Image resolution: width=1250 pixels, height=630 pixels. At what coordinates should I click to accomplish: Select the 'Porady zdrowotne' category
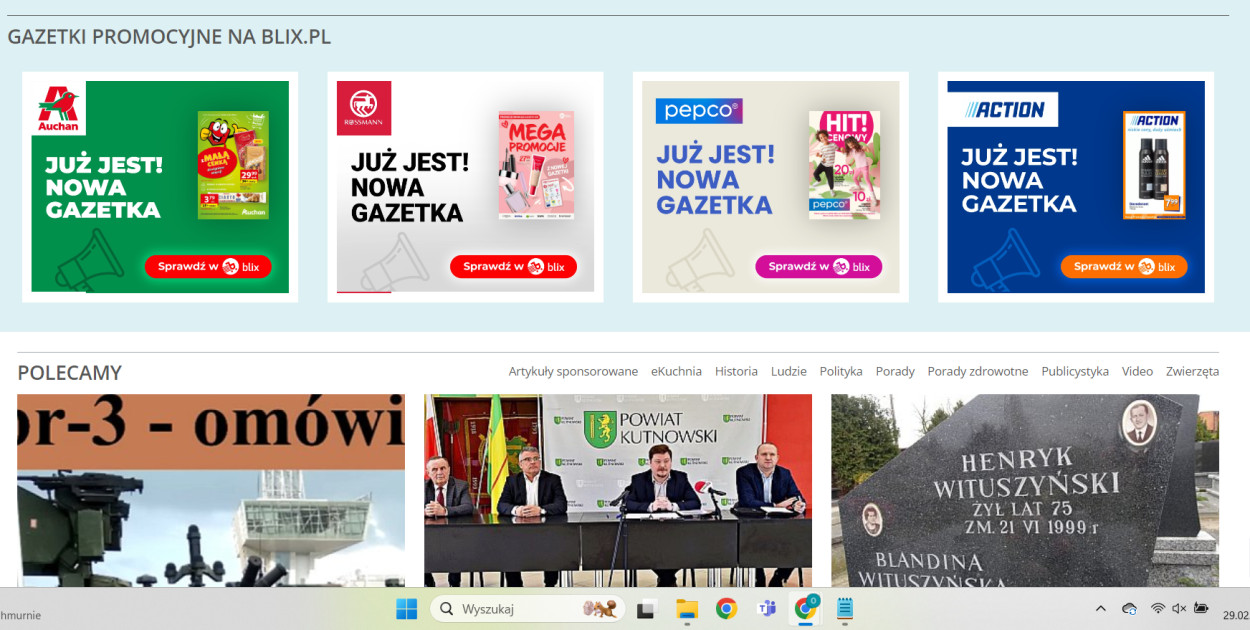click(x=978, y=371)
